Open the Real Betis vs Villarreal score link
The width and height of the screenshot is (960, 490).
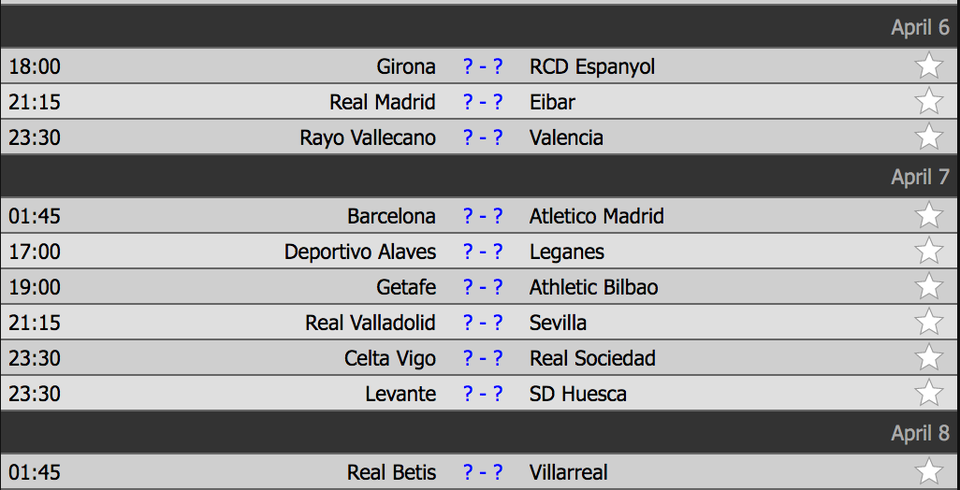[x=483, y=472]
